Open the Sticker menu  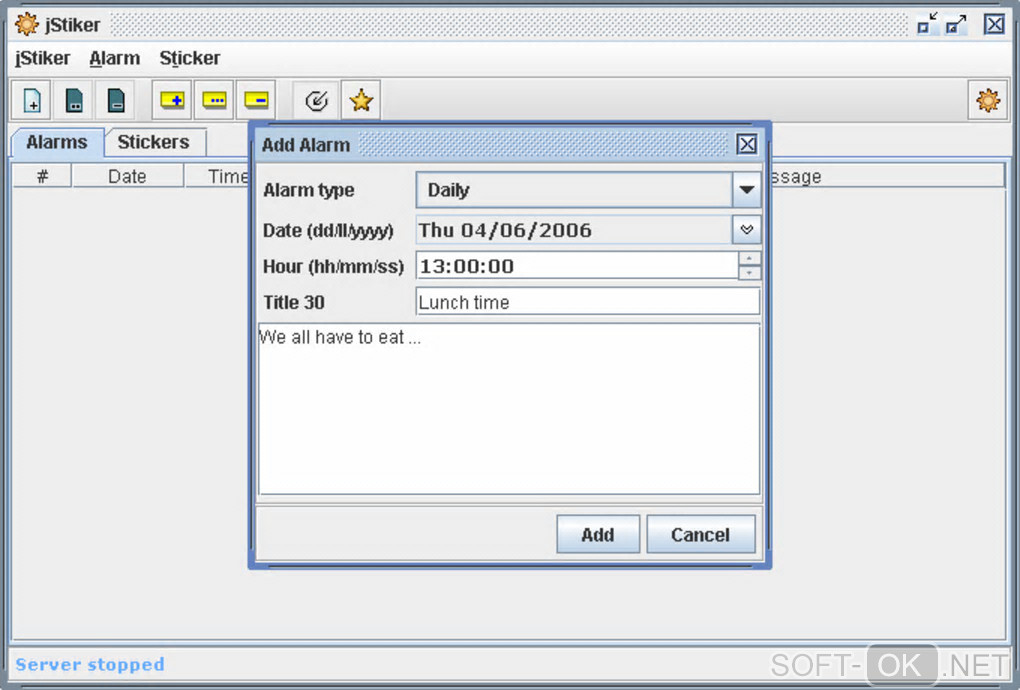point(190,59)
